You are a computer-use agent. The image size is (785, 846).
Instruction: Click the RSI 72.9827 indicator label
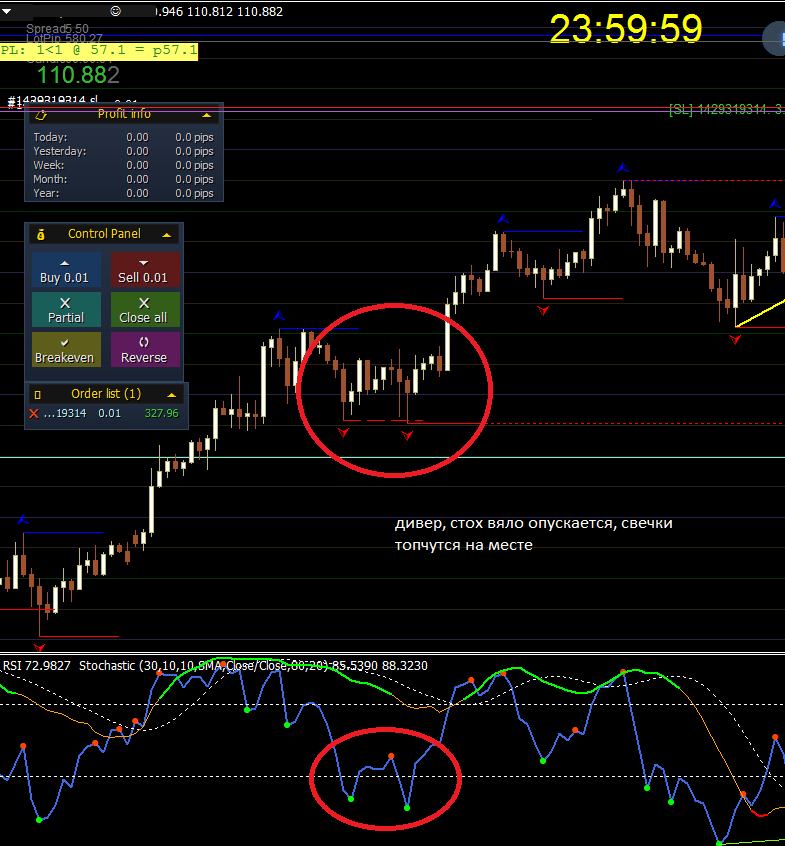pyautogui.click(x=37, y=665)
